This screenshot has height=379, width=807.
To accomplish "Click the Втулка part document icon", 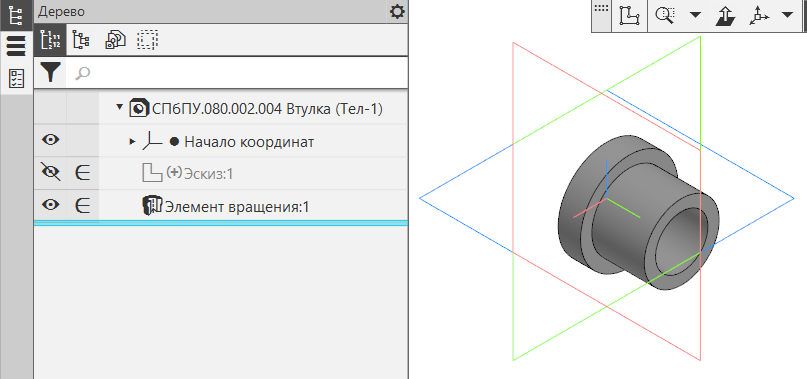I will 138,109.
